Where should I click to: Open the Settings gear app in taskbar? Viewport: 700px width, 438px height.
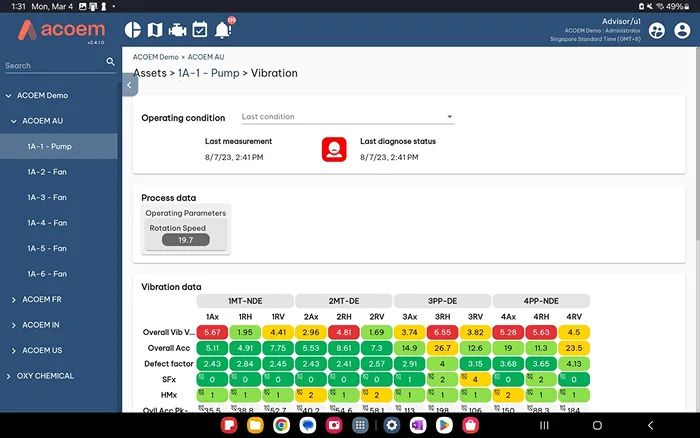[x=392, y=425]
